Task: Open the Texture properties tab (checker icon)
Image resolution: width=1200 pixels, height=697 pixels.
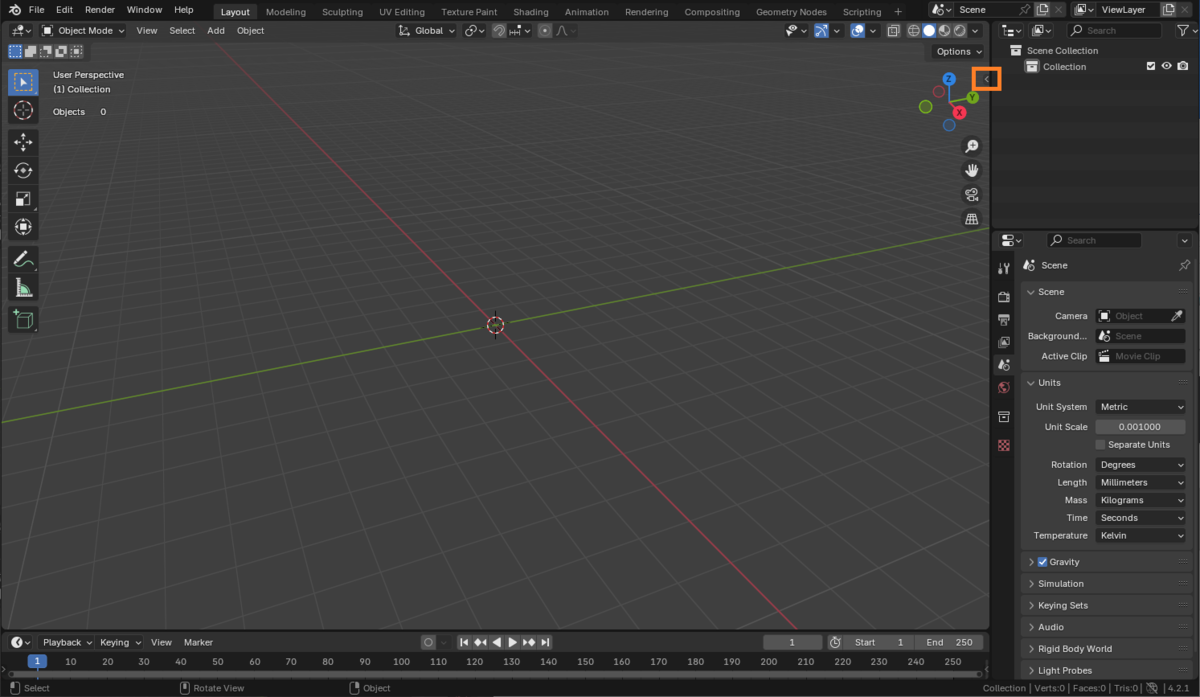Action: (x=1004, y=446)
